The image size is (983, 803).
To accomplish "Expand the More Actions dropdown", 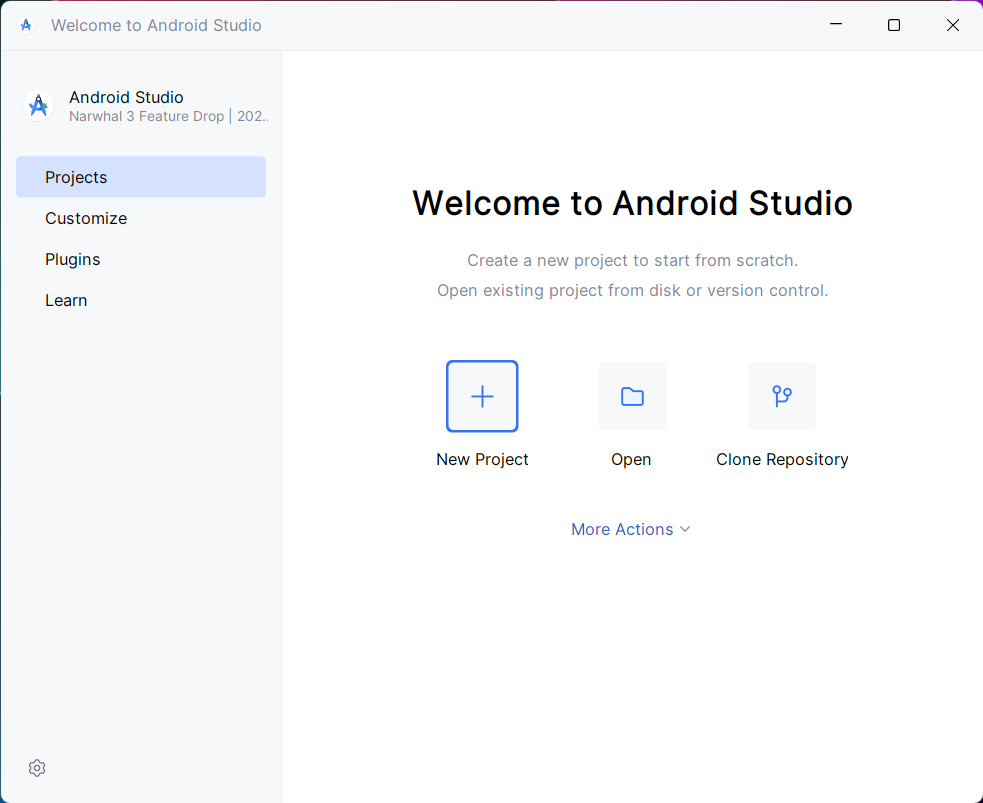I will tap(622, 529).
